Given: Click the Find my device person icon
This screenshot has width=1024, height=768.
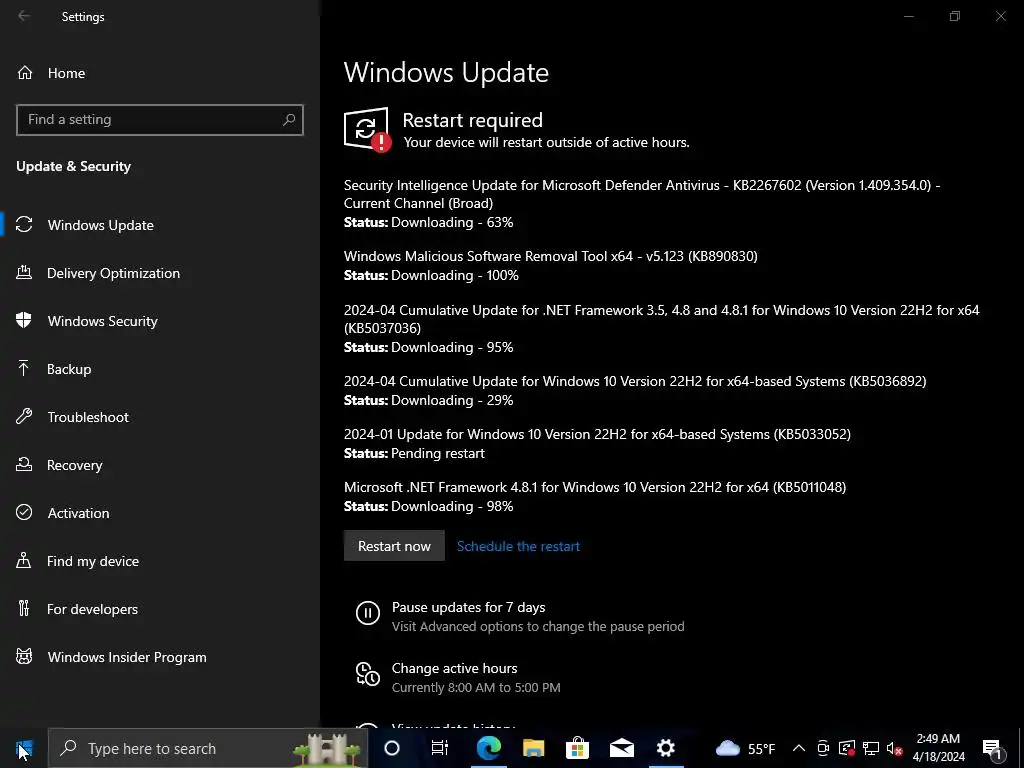Looking at the screenshot, I should pos(24,560).
